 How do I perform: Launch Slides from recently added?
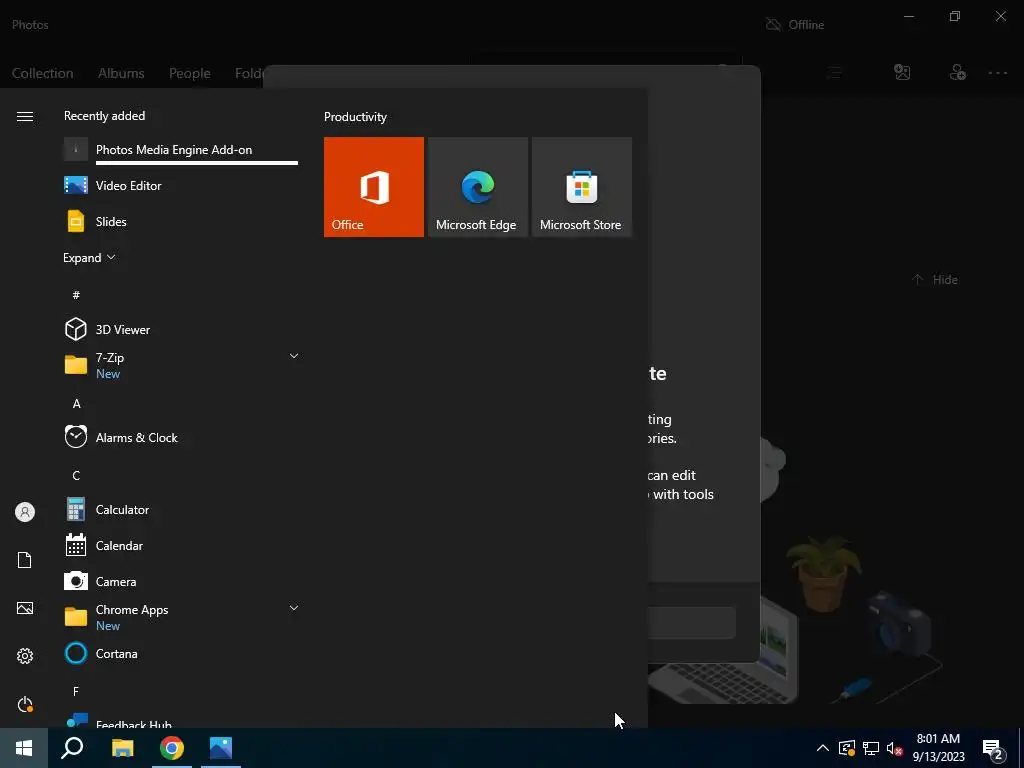tap(181, 221)
